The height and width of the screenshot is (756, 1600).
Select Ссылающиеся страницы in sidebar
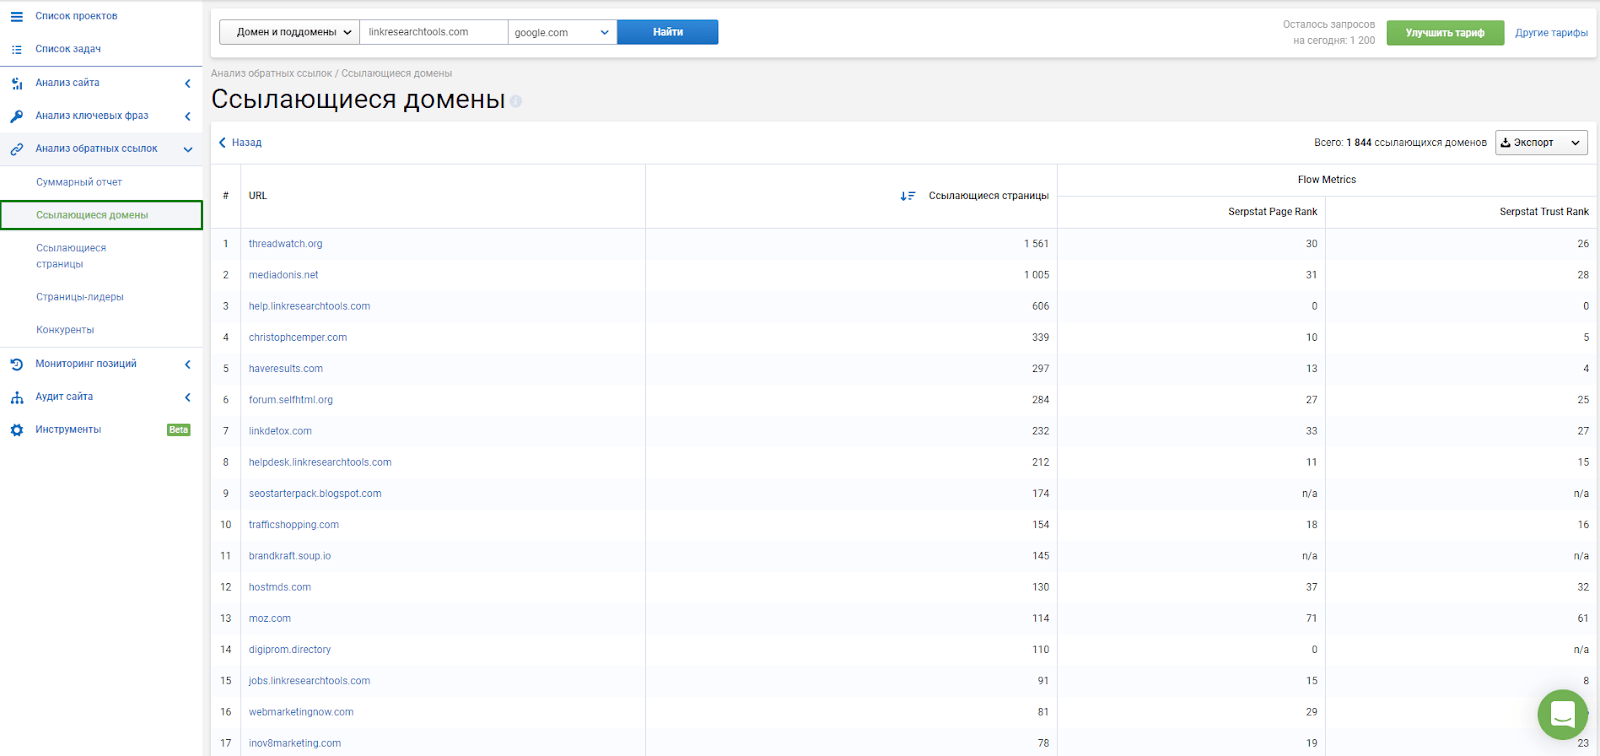coord(71,256)
